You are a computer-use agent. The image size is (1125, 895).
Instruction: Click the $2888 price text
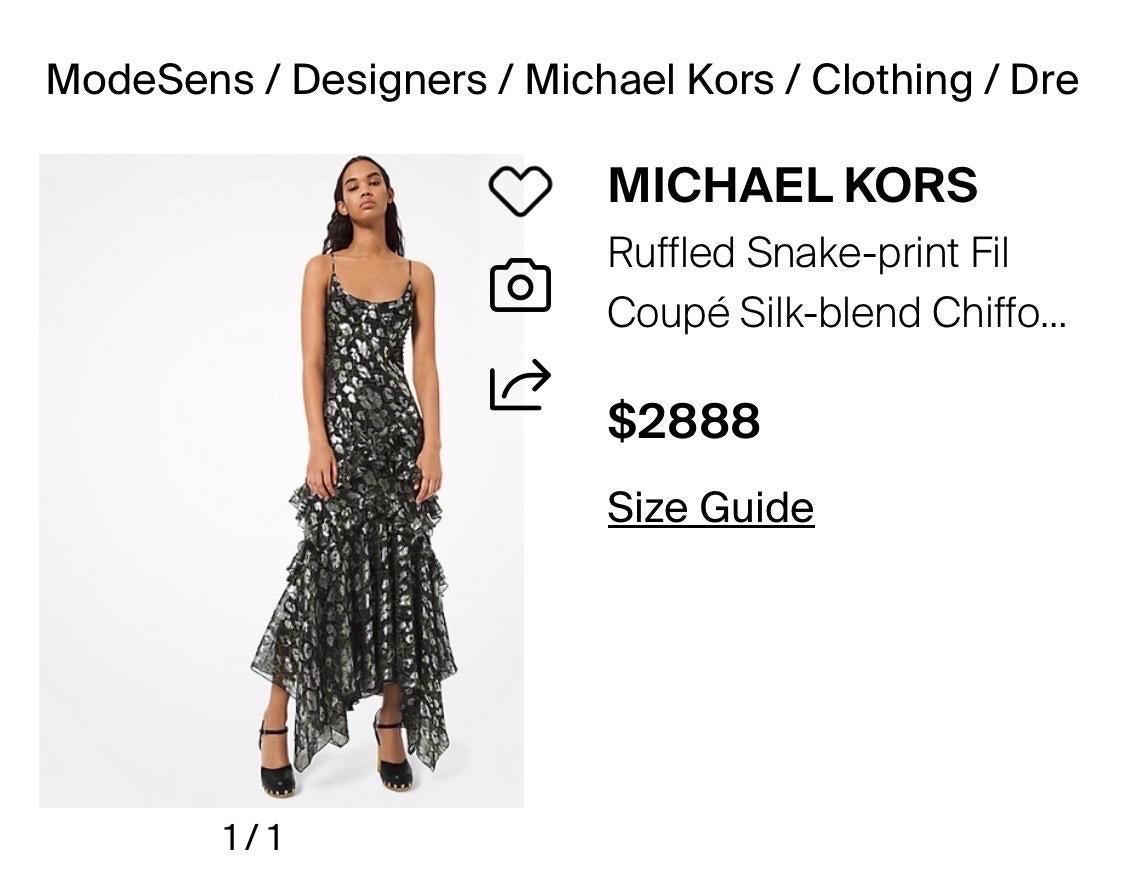(684, 420)
